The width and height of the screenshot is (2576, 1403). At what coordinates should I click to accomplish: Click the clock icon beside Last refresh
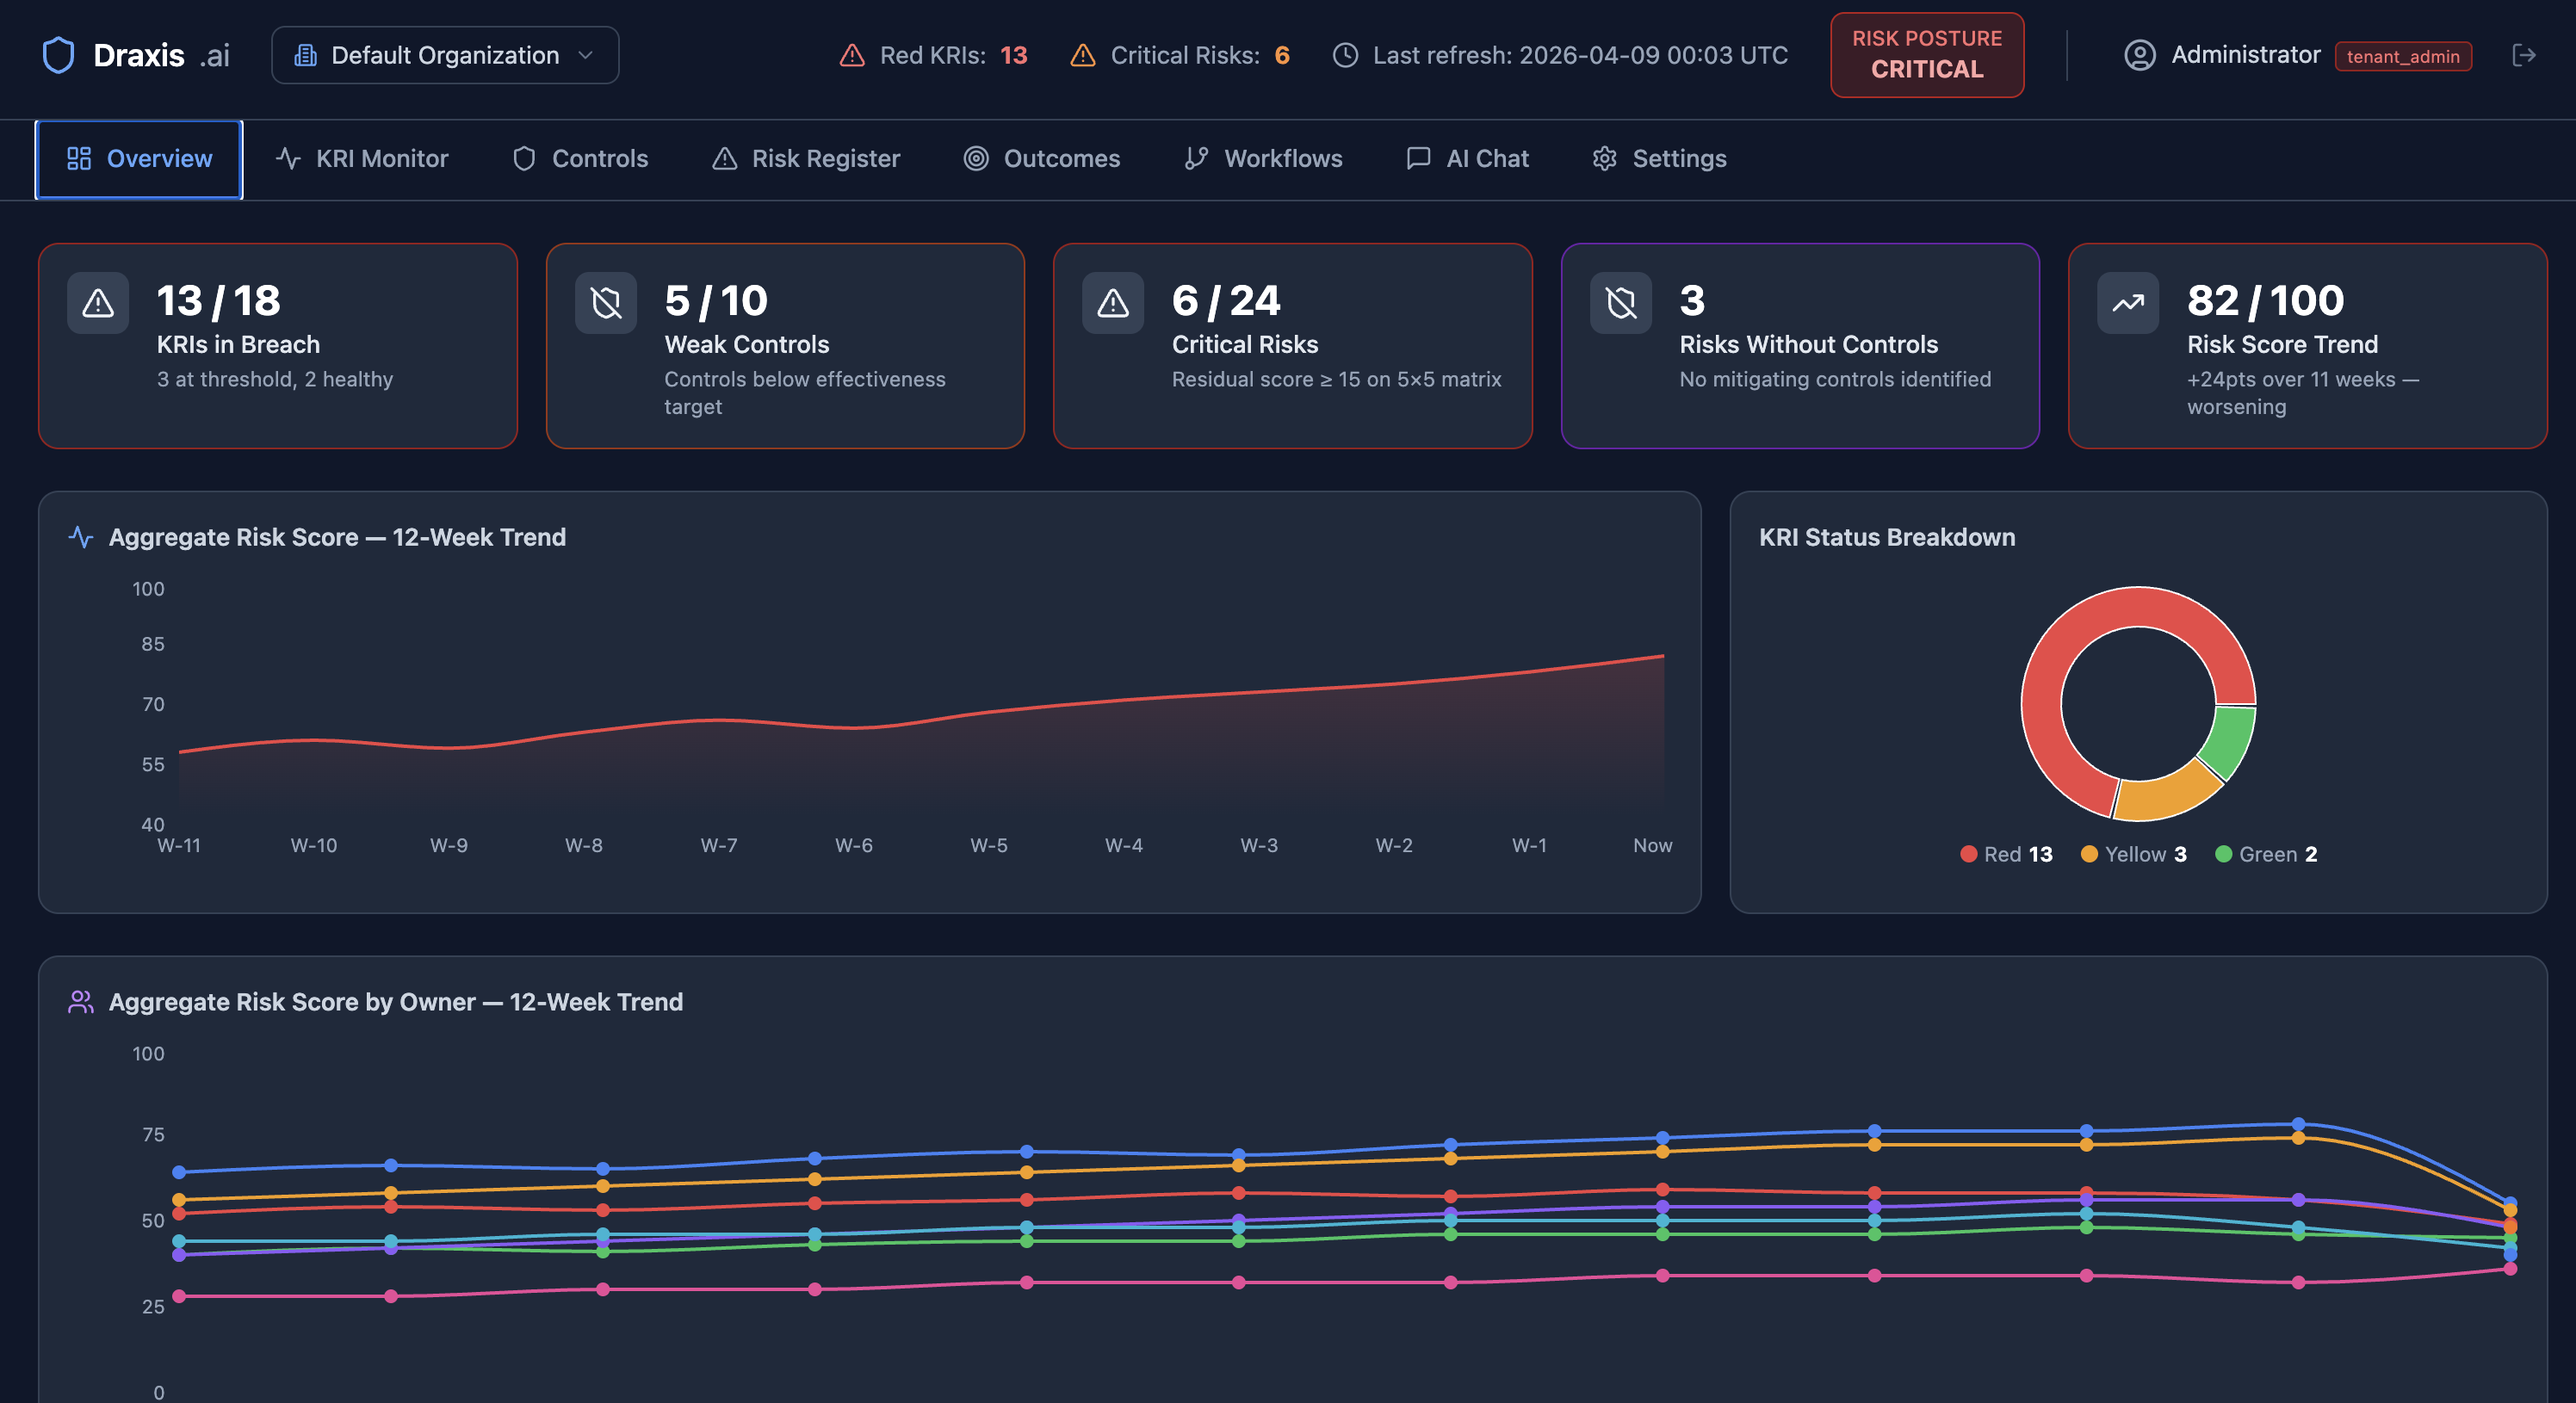[1344, 55]
